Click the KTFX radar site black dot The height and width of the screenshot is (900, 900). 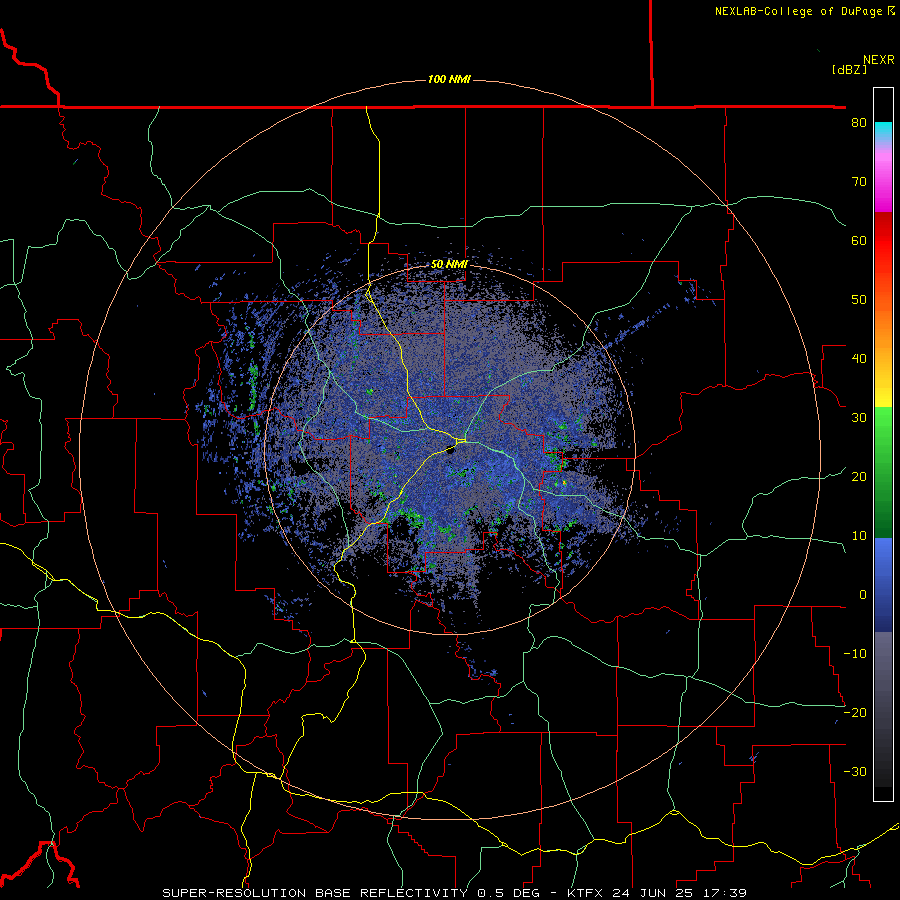pos(451,450)
